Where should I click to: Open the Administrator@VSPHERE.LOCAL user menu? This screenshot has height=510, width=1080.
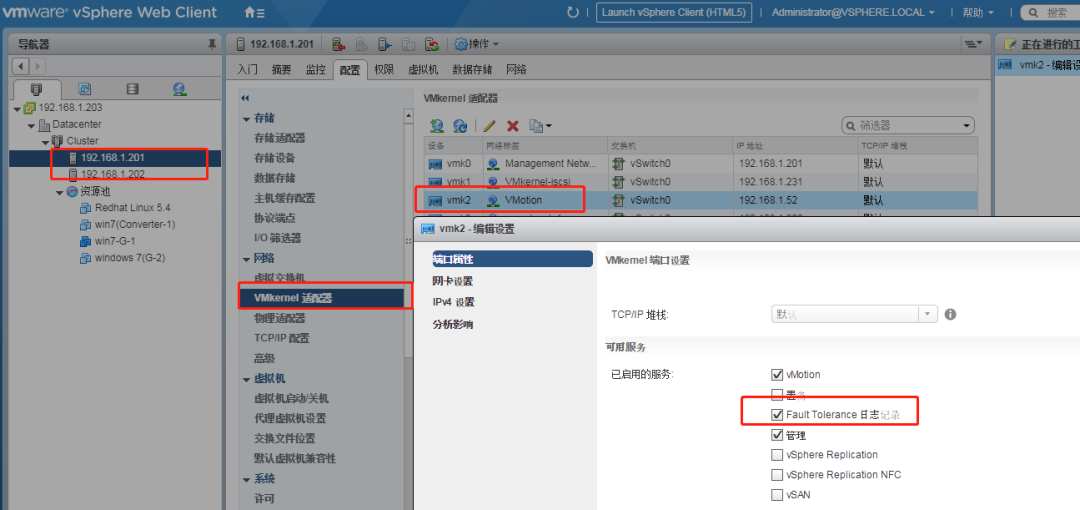coord(853,12)
